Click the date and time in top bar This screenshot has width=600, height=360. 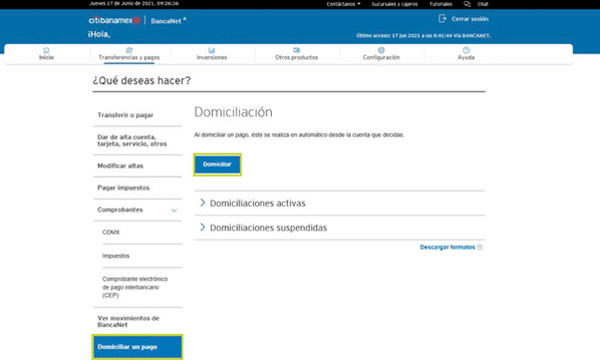tap(134, 3)
